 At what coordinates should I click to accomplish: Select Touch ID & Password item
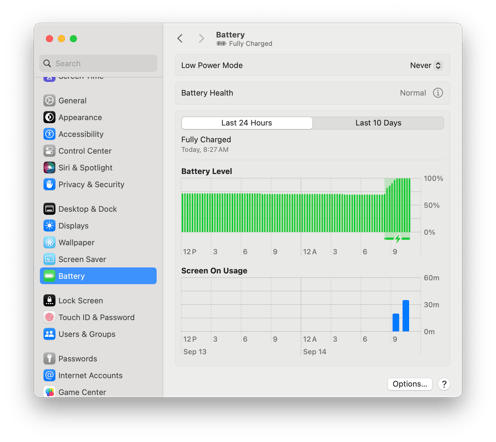click(98, 317)
